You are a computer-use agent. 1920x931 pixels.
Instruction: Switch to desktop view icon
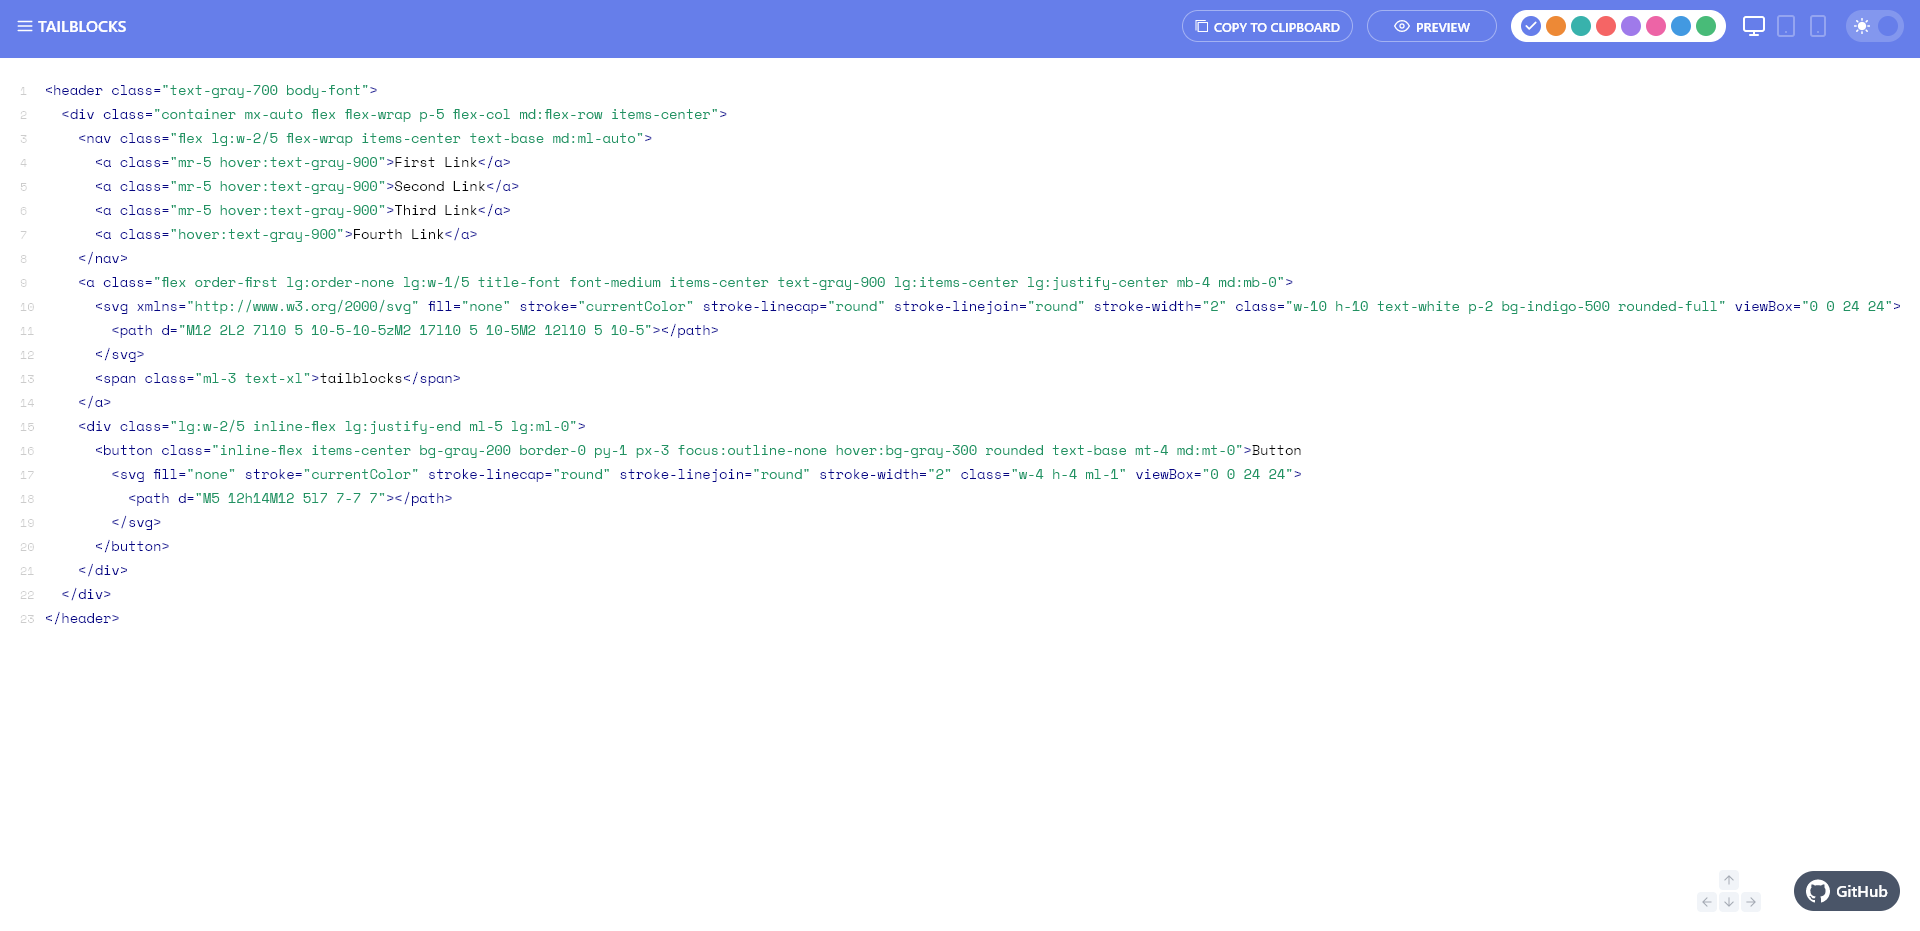pyautogui.click(x=1754, y=26)
